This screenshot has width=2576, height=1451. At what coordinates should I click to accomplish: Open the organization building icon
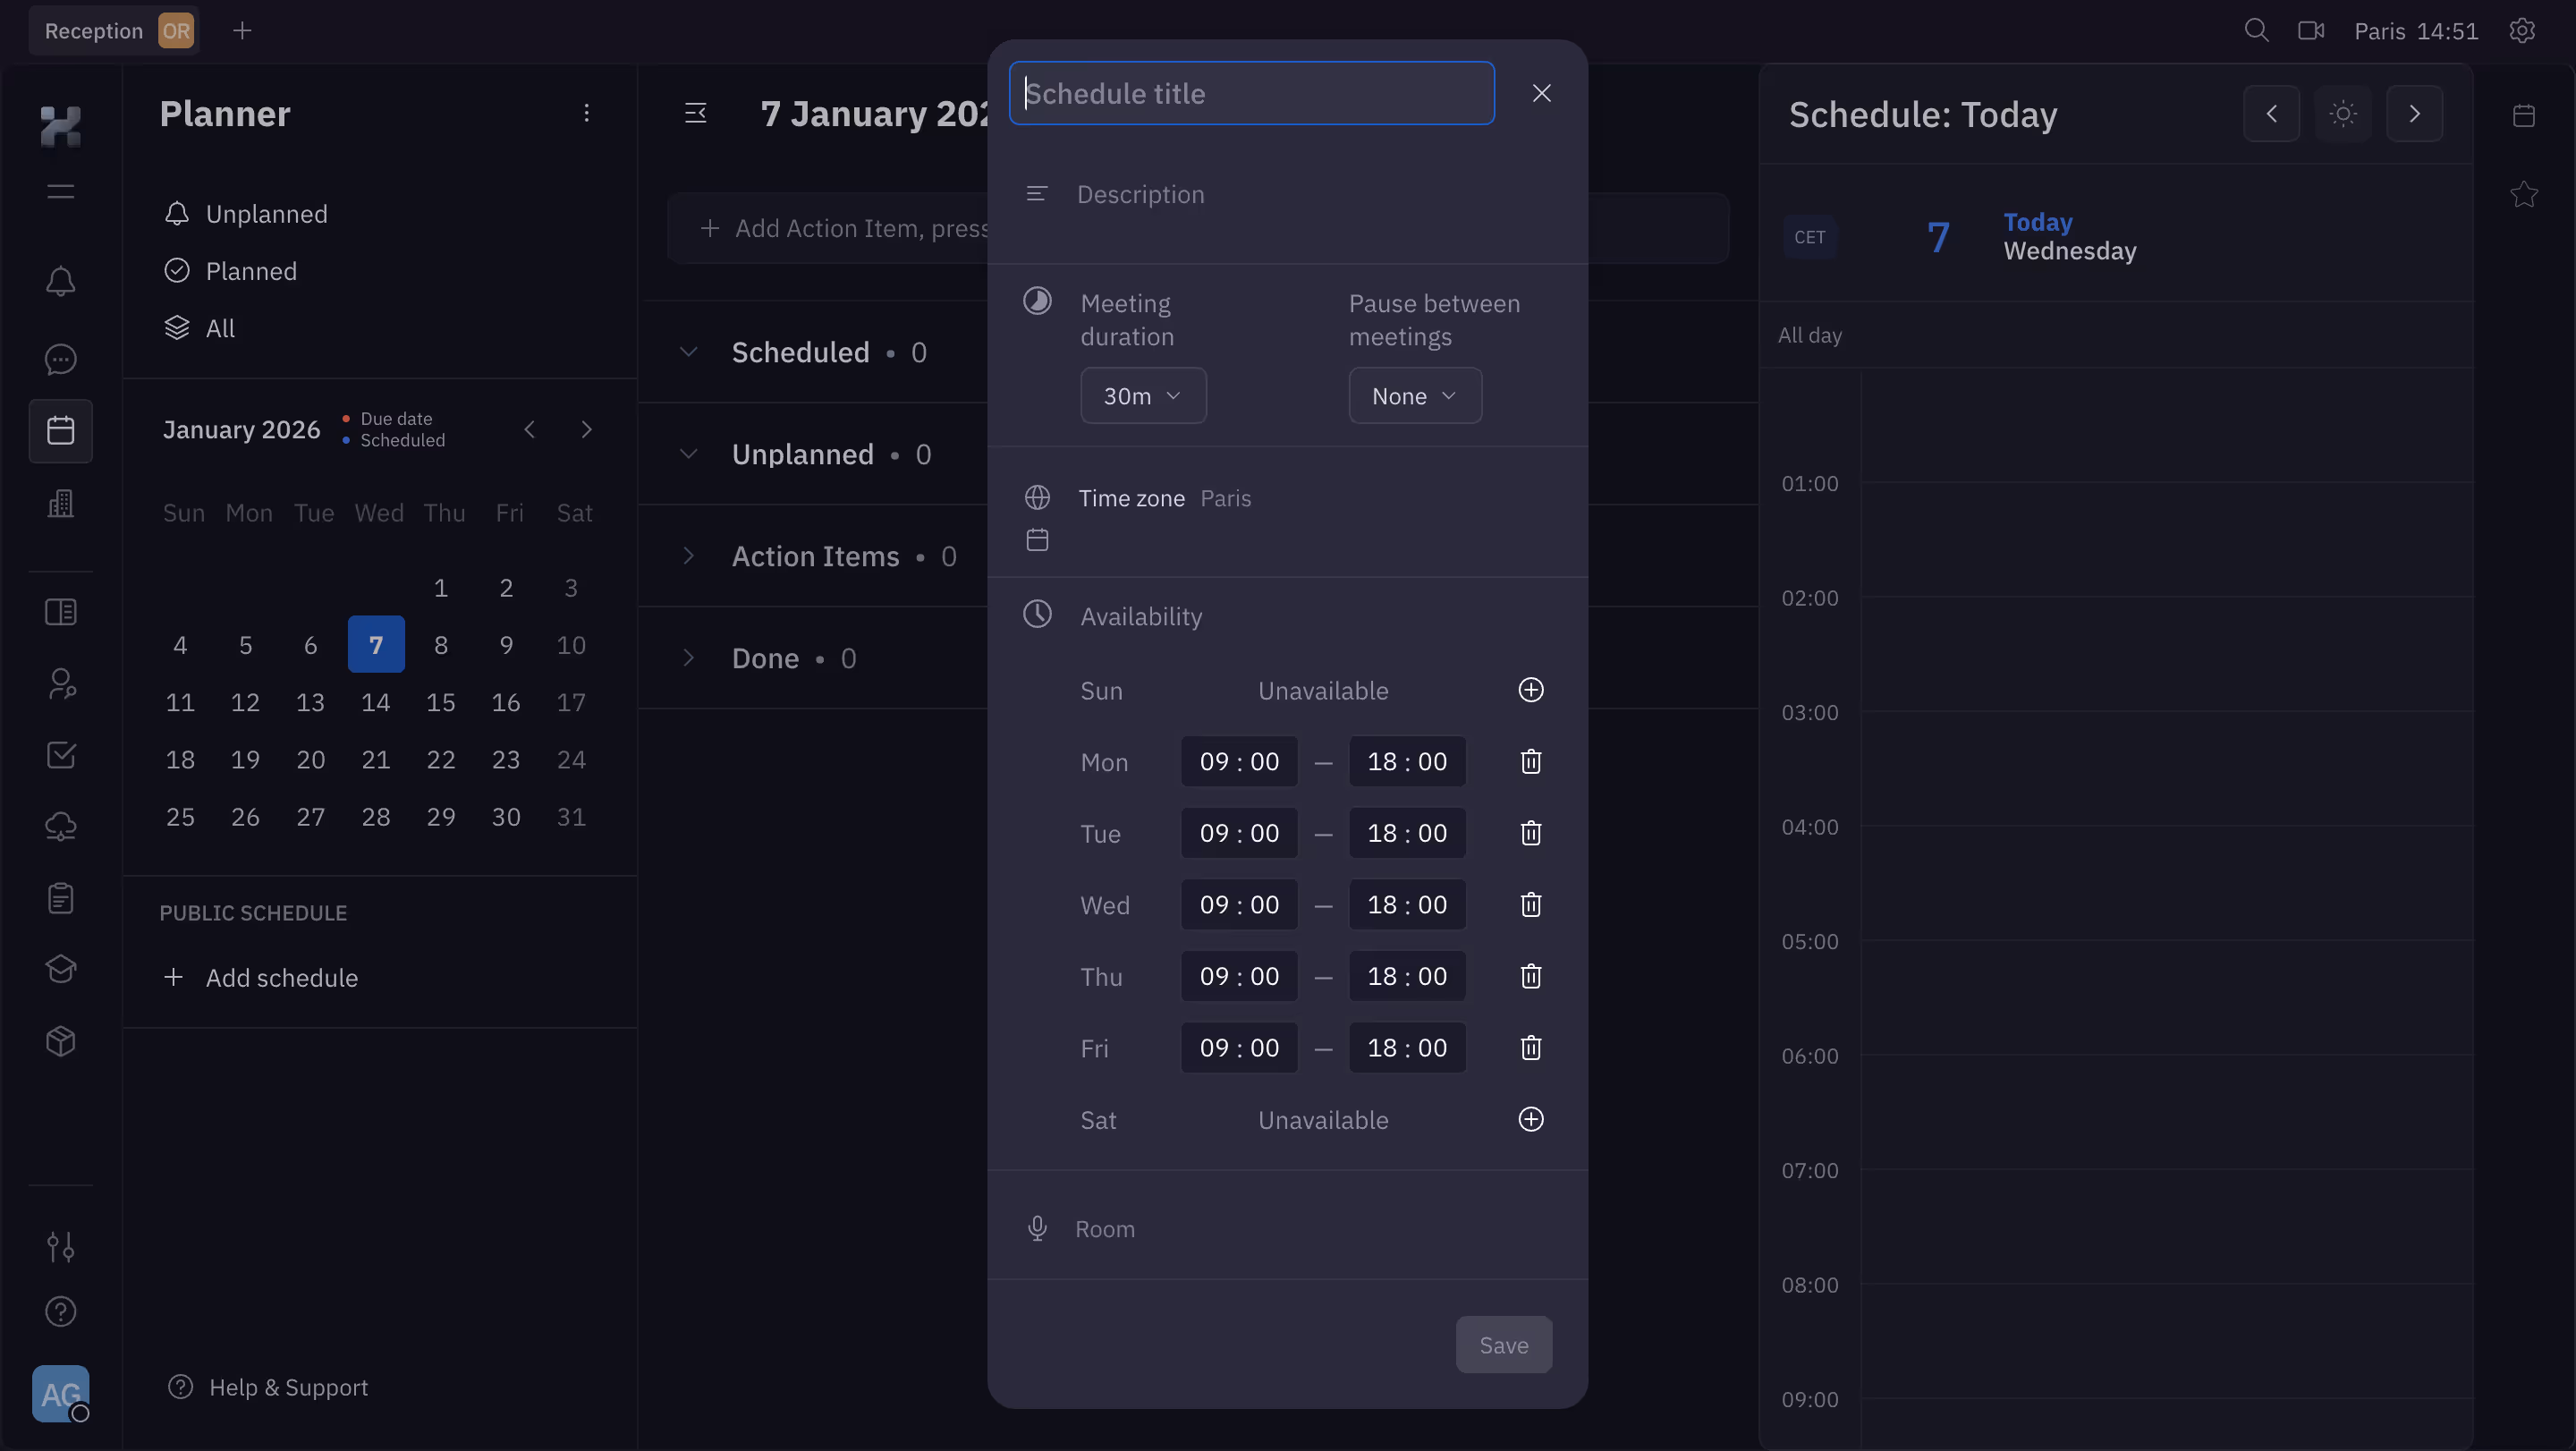(60, 504)
